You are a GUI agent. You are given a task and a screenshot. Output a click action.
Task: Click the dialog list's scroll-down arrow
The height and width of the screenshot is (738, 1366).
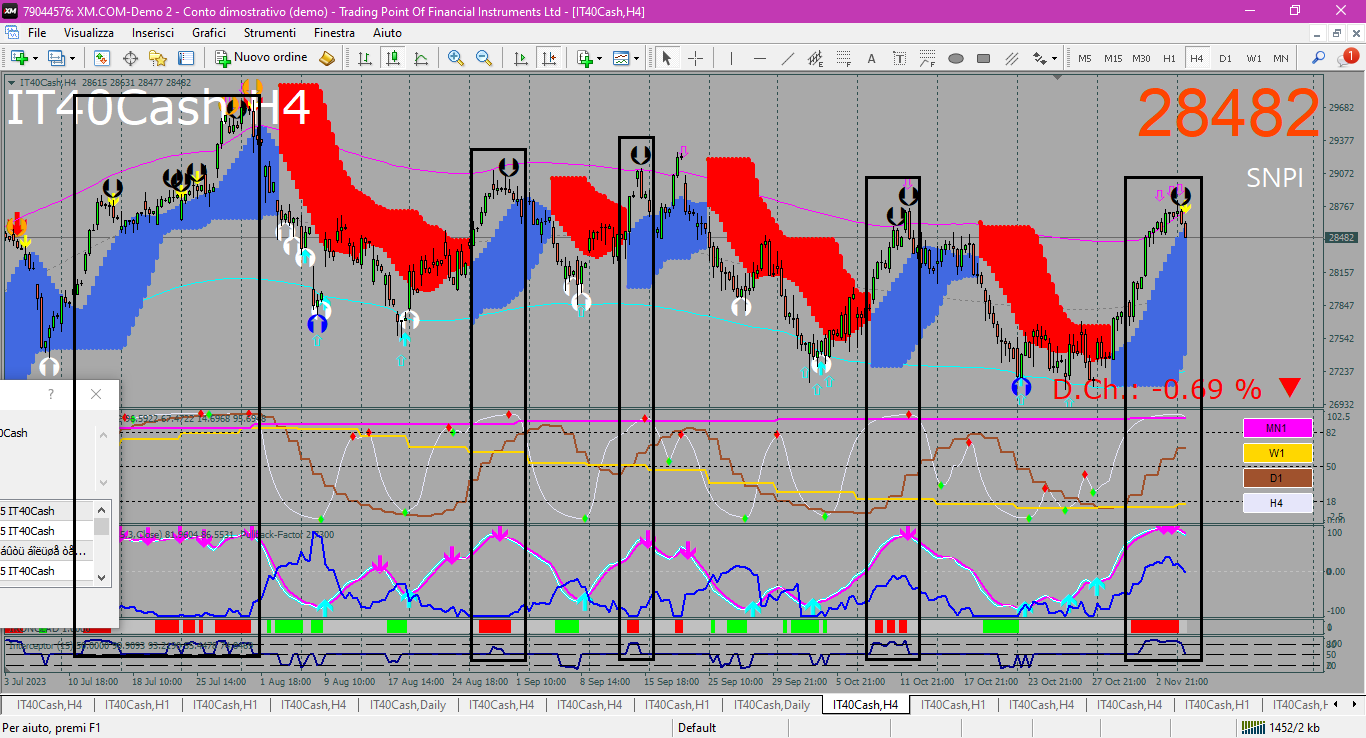point(101,577)
